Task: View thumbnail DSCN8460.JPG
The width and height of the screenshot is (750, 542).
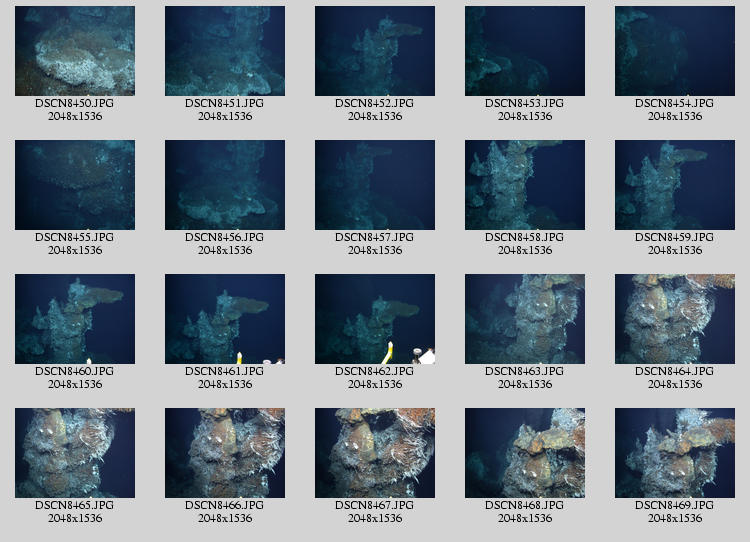Action: point(75,319)
